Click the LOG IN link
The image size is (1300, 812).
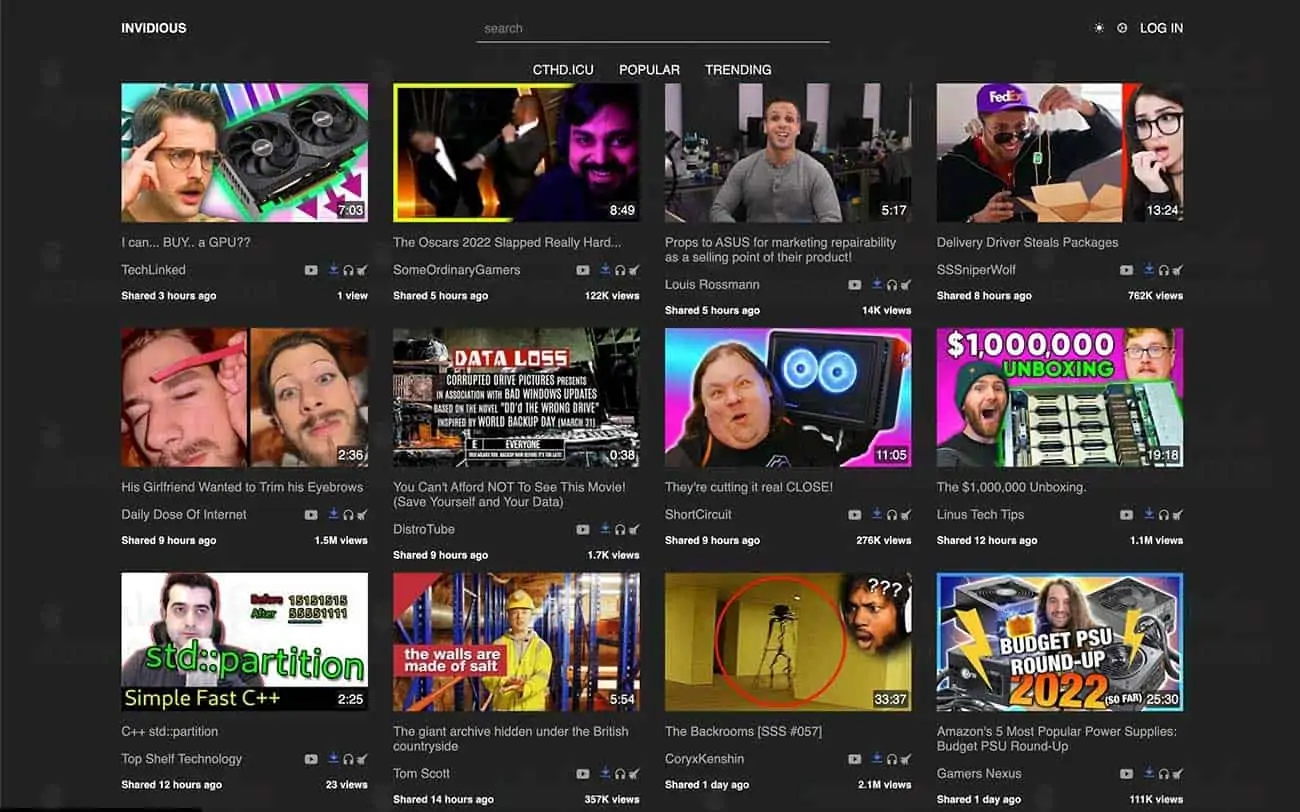(x=1161, y=28)
